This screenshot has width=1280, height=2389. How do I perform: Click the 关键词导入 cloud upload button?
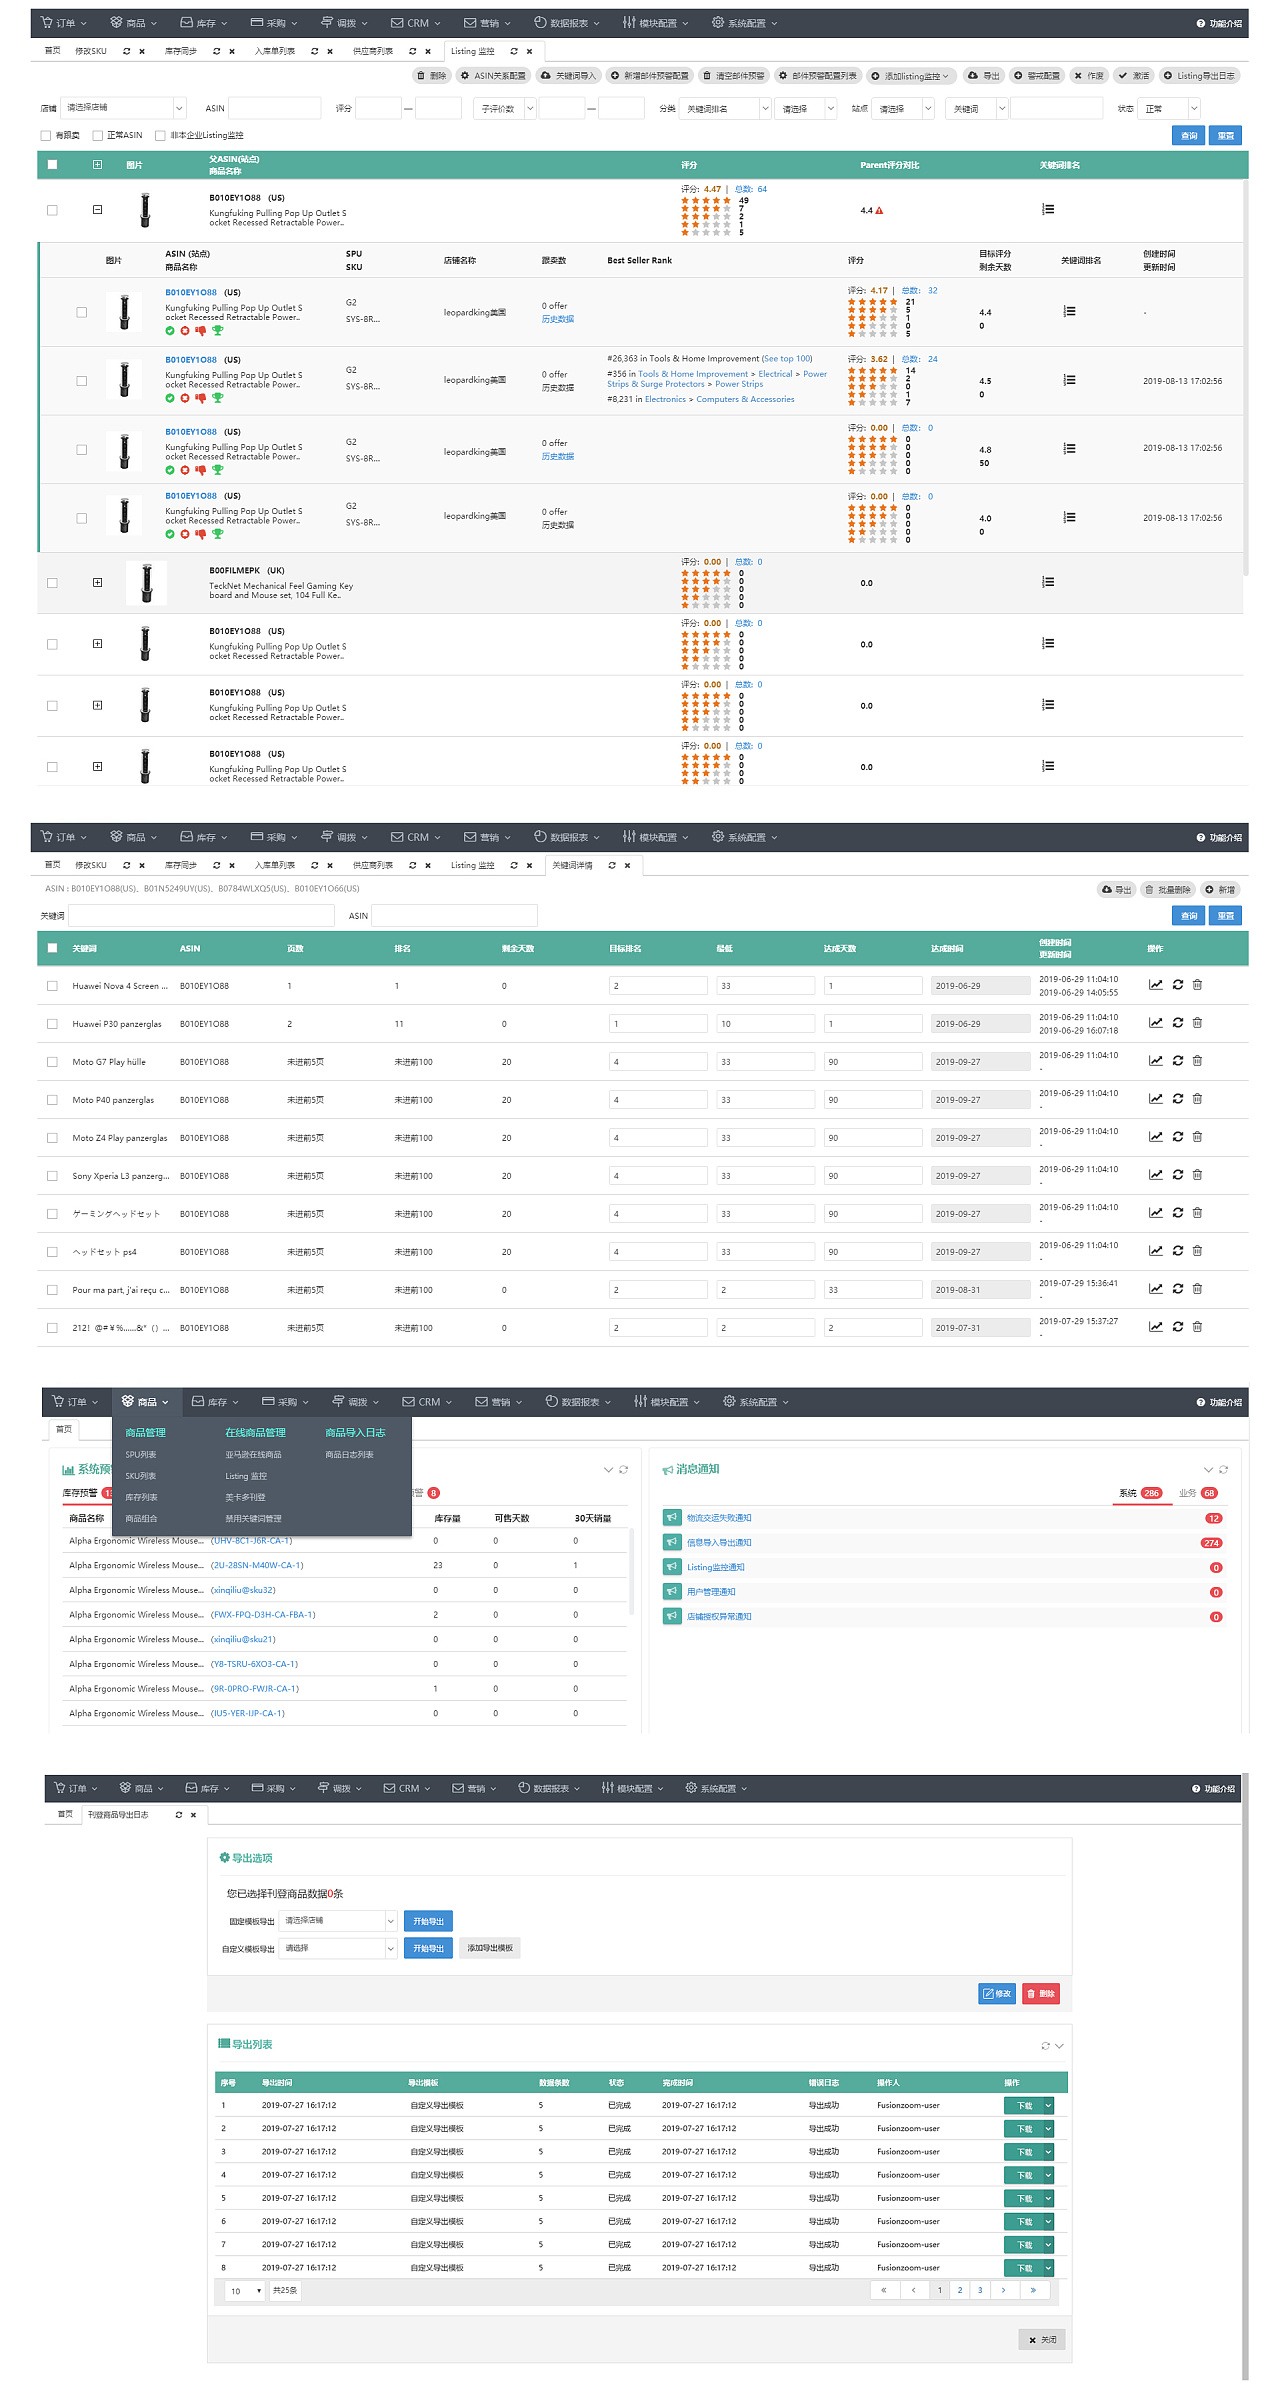click(x=567, y=76)
